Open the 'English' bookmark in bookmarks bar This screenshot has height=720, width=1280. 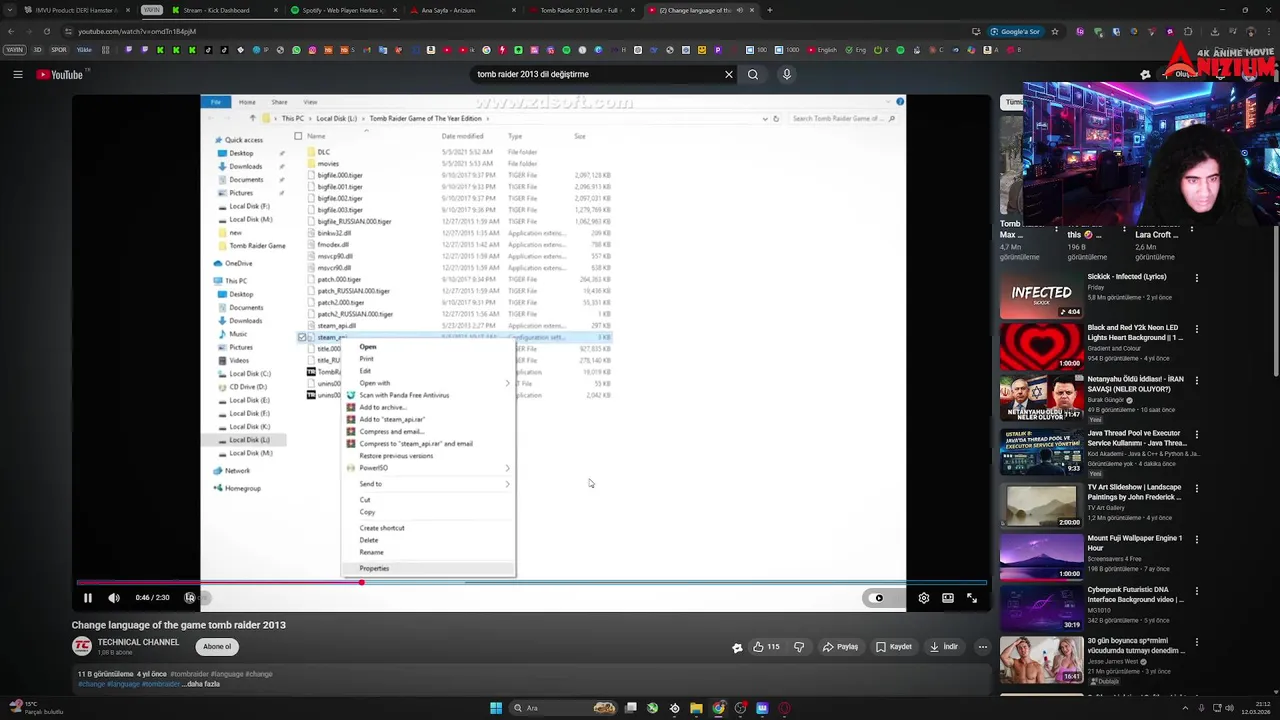(x=822, y=49)
